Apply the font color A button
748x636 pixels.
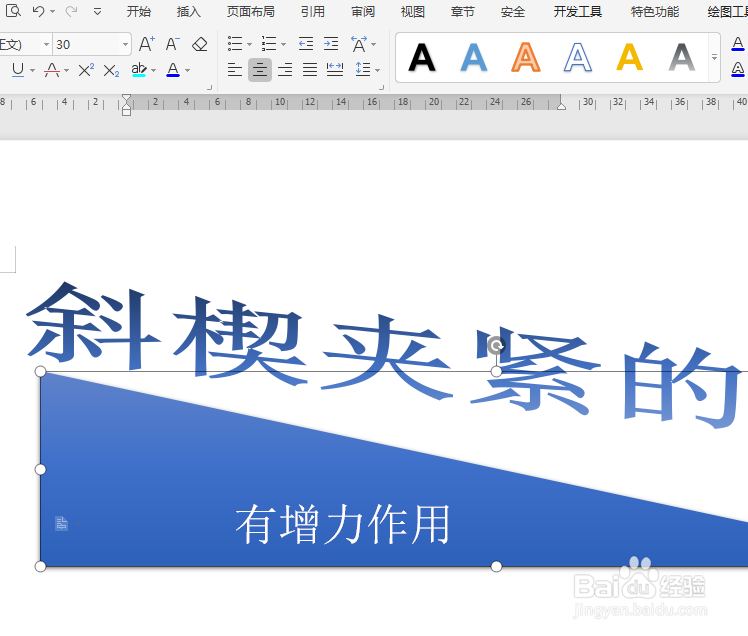coord(173,70)
